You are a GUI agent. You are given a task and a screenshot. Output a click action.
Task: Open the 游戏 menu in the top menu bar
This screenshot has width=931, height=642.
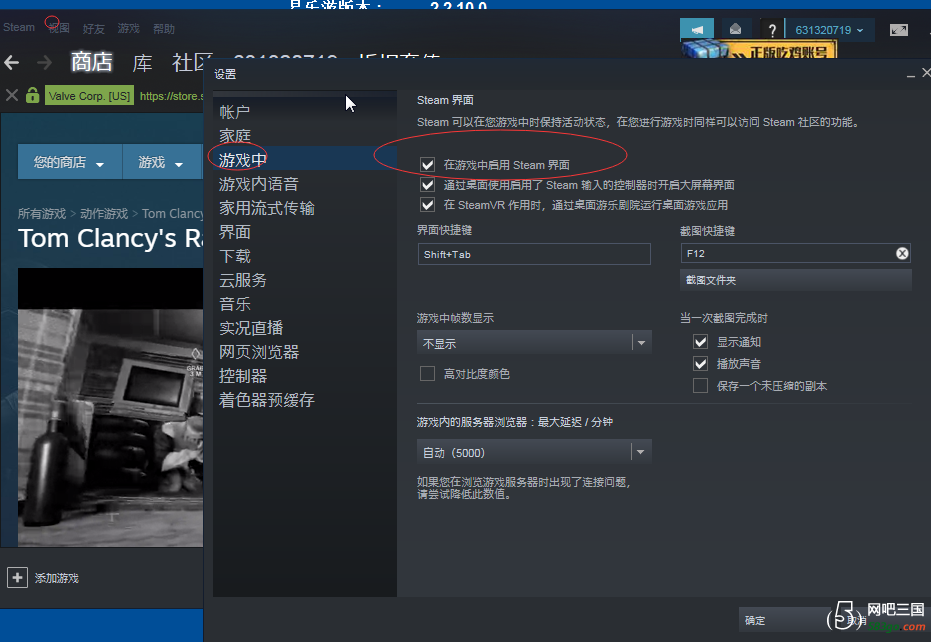tap(128, 29)
